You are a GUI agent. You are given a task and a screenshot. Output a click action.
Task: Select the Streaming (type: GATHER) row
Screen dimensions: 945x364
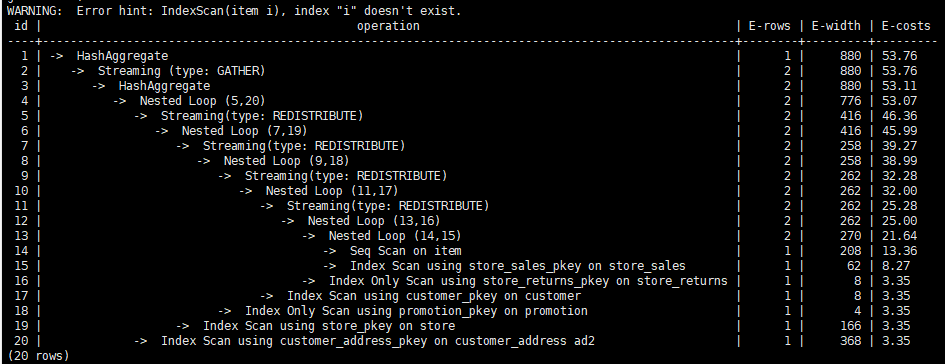click(472, 71)
